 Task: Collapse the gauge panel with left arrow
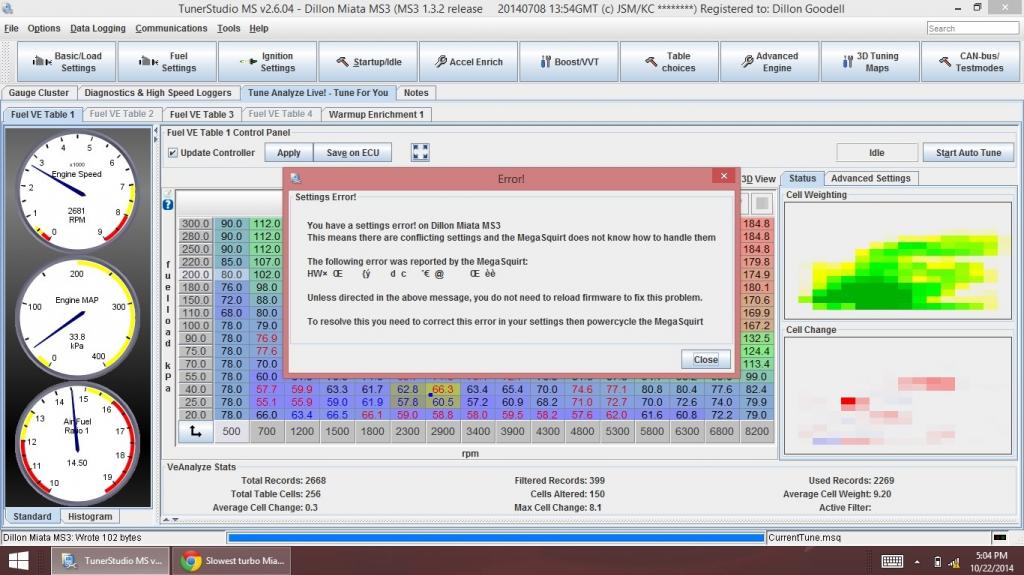pos(155,131)
